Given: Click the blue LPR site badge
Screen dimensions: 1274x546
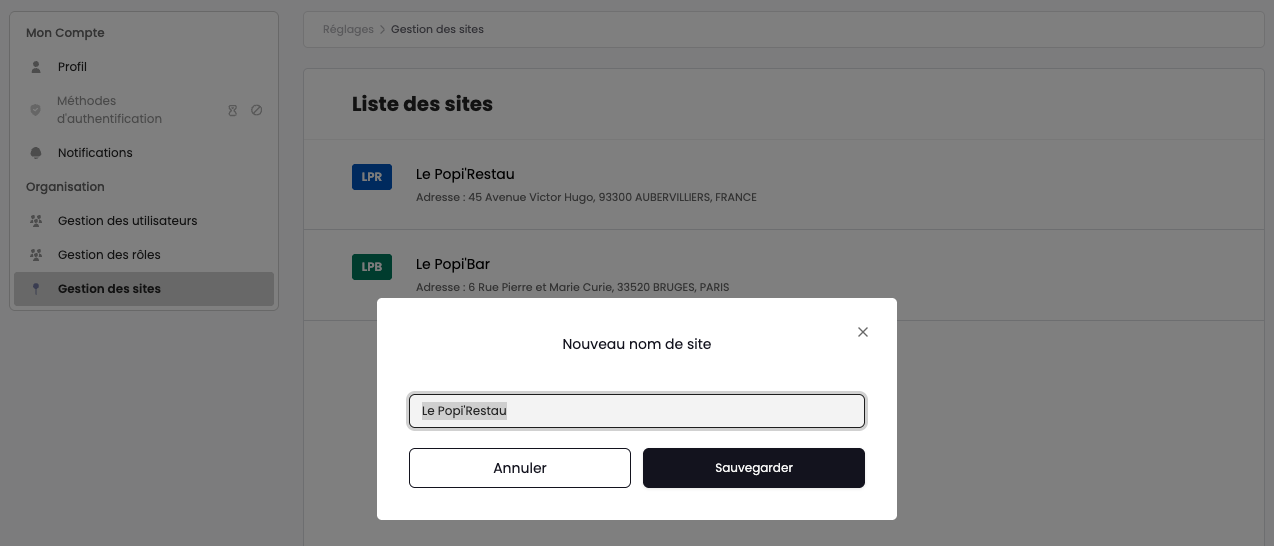Looking at the screenshot, I should pyautogui.click(x=372, y=177).
